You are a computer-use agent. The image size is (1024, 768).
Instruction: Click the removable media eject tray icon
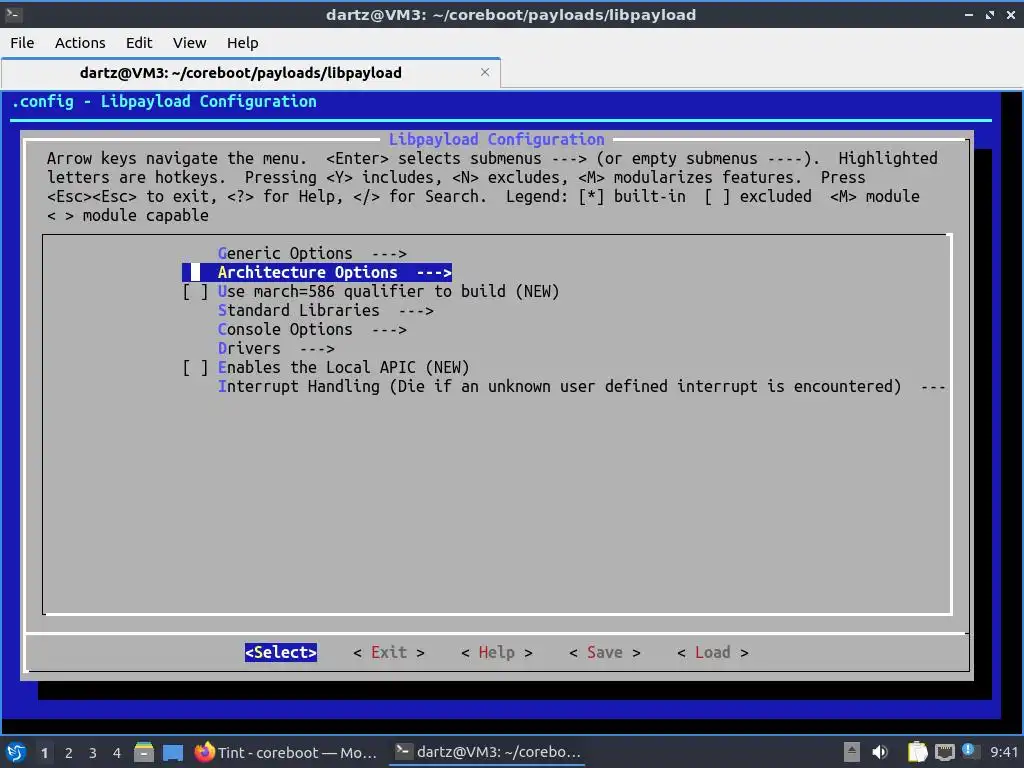[852, 752]
